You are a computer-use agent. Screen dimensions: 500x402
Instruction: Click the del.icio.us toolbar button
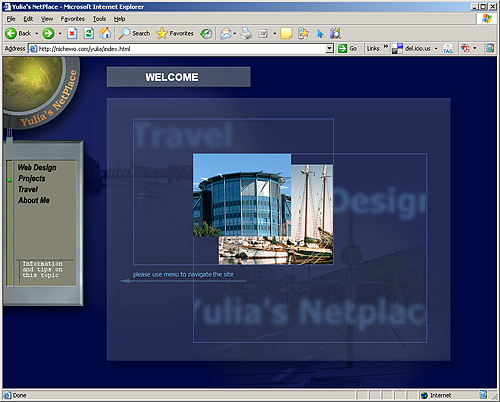tap(411, 49)
